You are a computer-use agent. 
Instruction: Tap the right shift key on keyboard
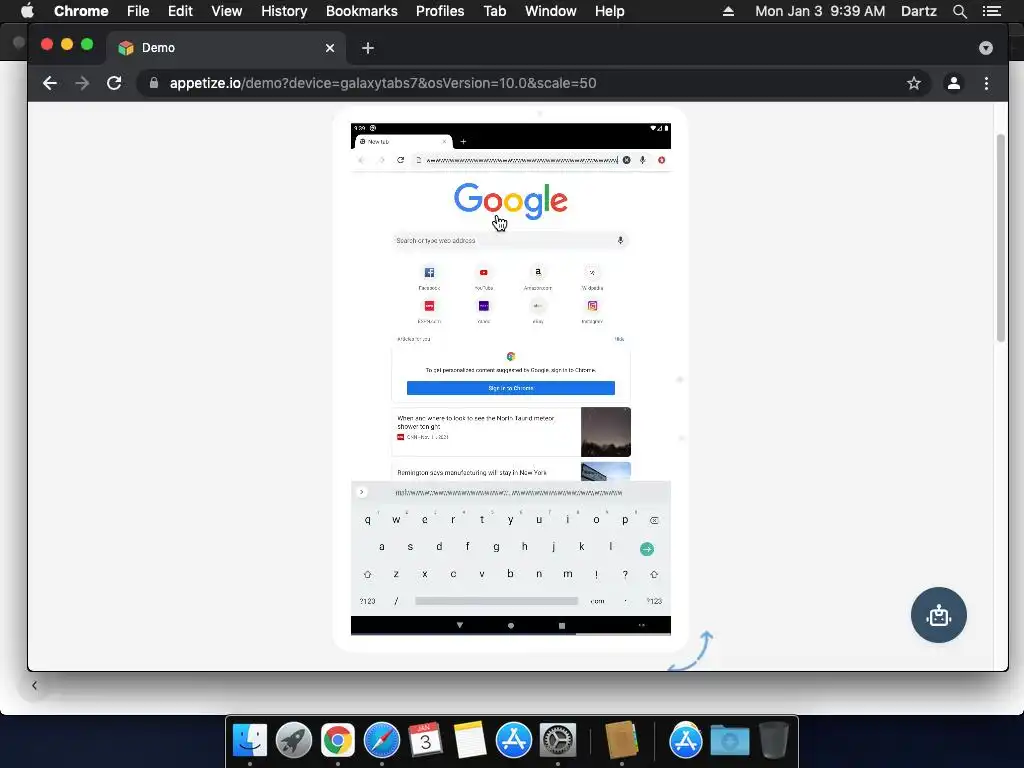654,575
